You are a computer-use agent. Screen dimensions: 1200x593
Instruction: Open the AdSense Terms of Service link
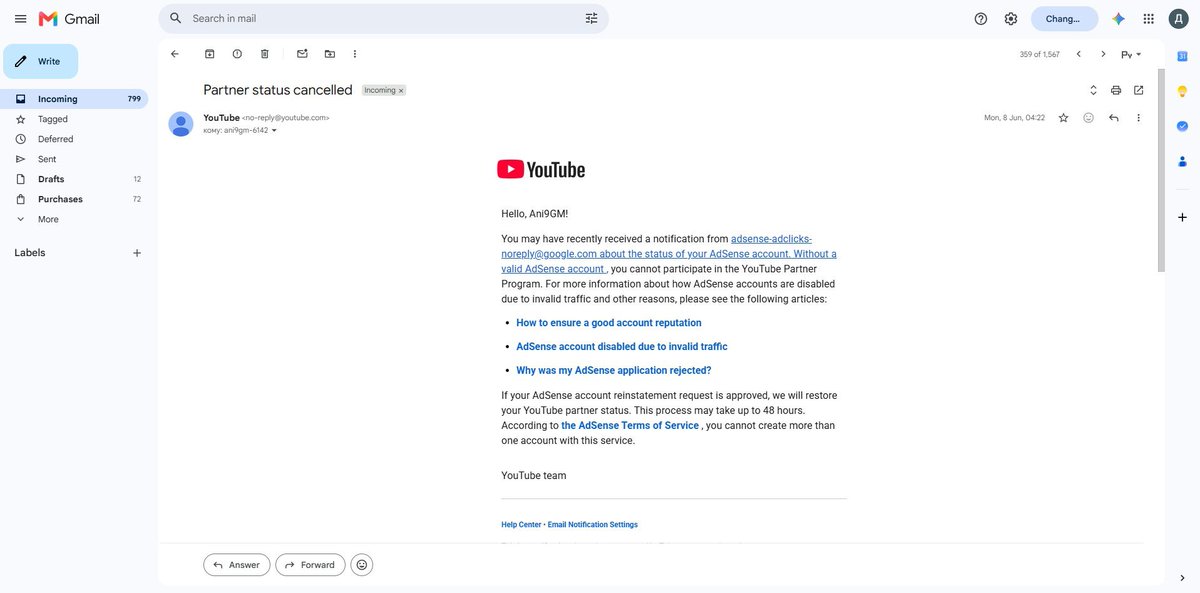[x=630, y=426]
